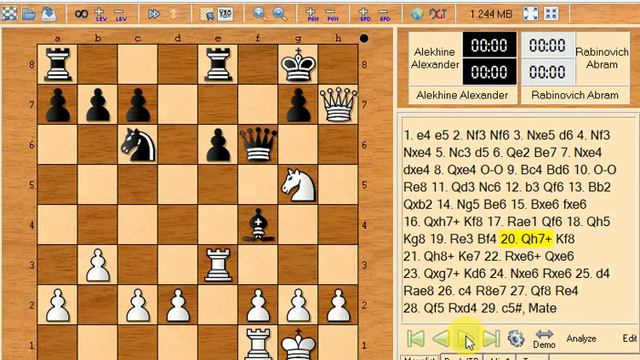
Task: Click the black queen on f6
Action: click(x=258, y=145)
